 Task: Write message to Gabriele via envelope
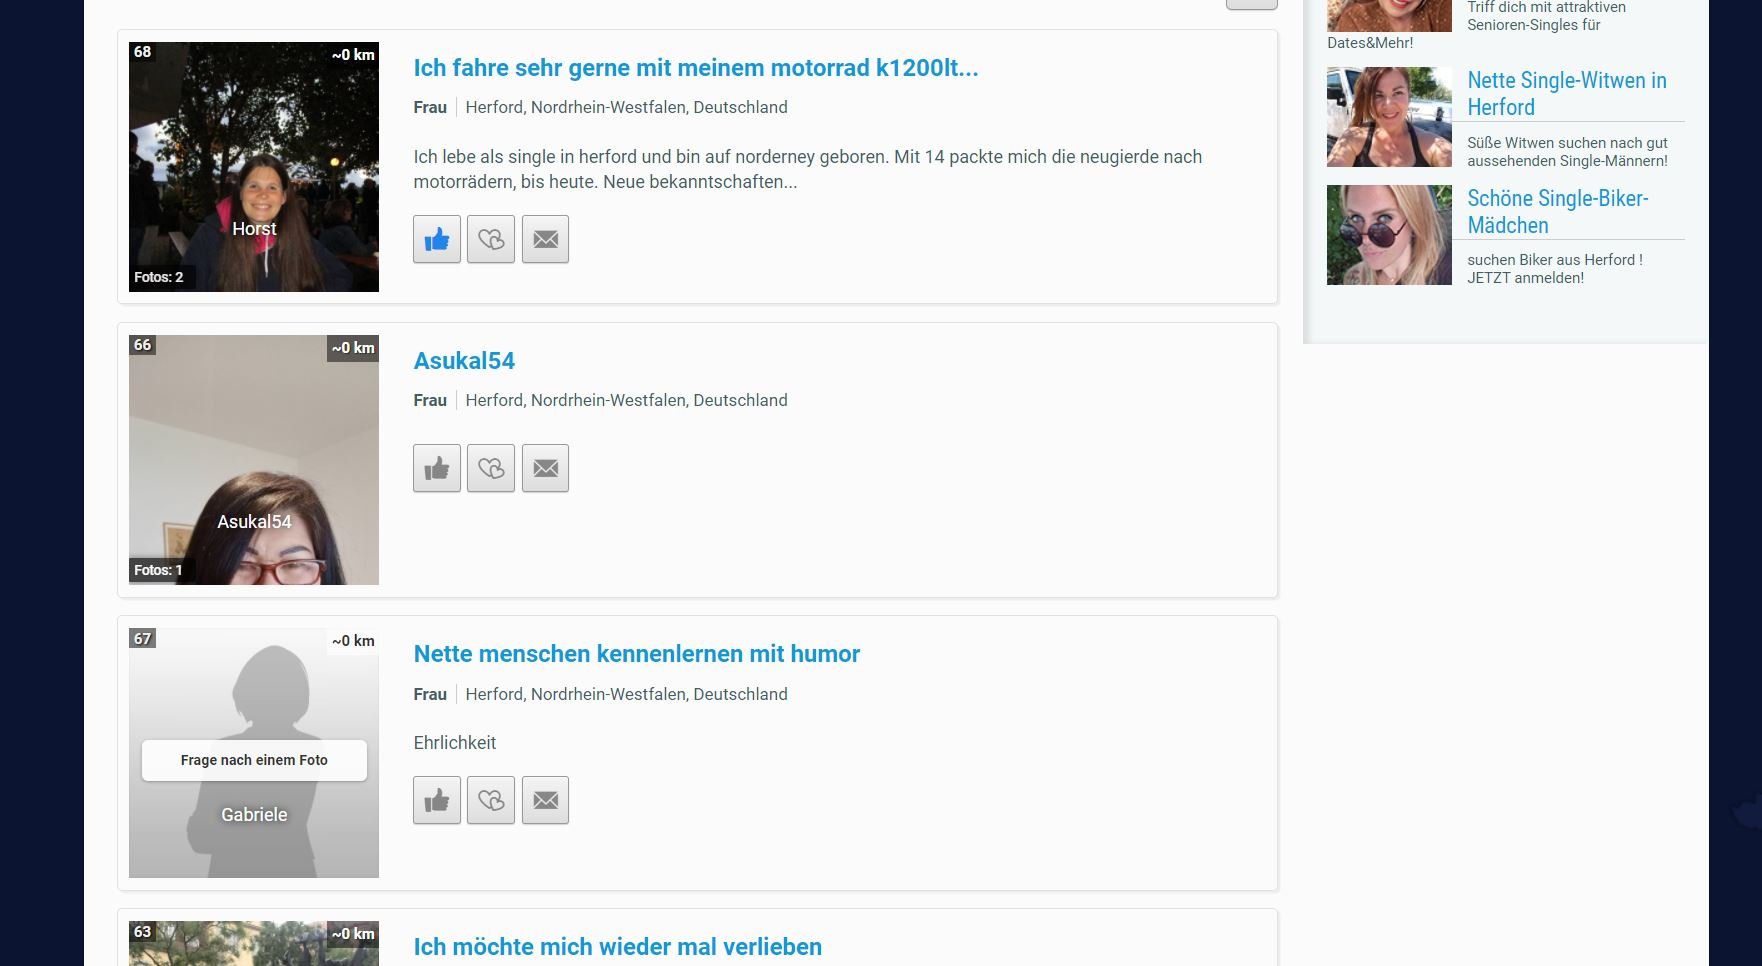tap(545, 800)
